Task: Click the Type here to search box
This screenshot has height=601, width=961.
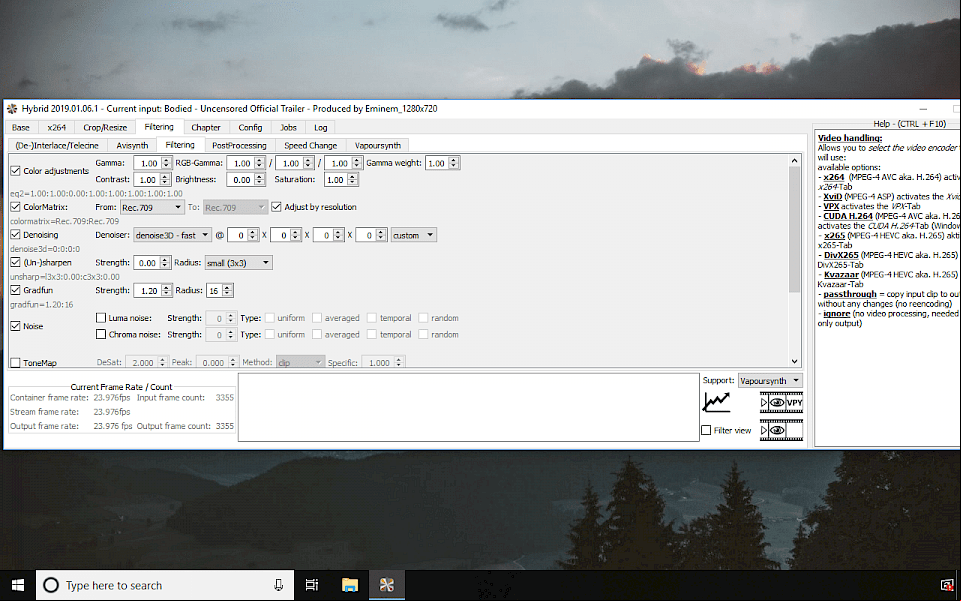Action: point(165,585)
